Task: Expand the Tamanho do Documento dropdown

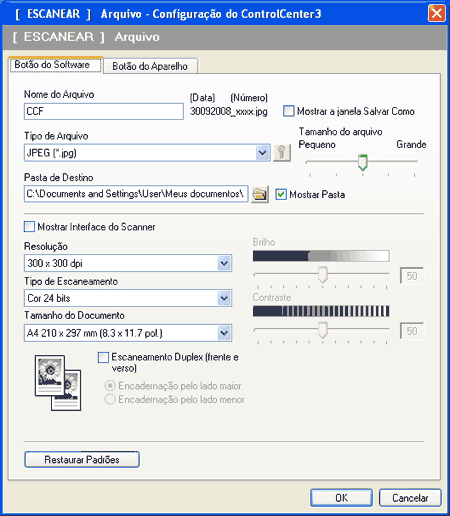Action: click(x=224, y=333)
